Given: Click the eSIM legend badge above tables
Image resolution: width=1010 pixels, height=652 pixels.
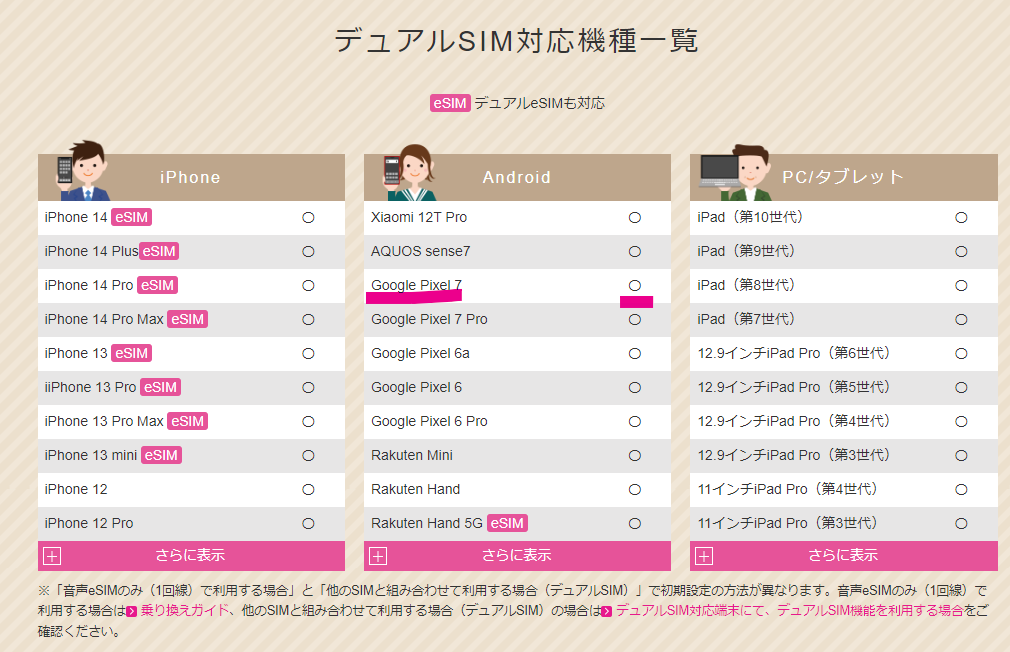Looking at the screenshot, I should coord(450,103).
